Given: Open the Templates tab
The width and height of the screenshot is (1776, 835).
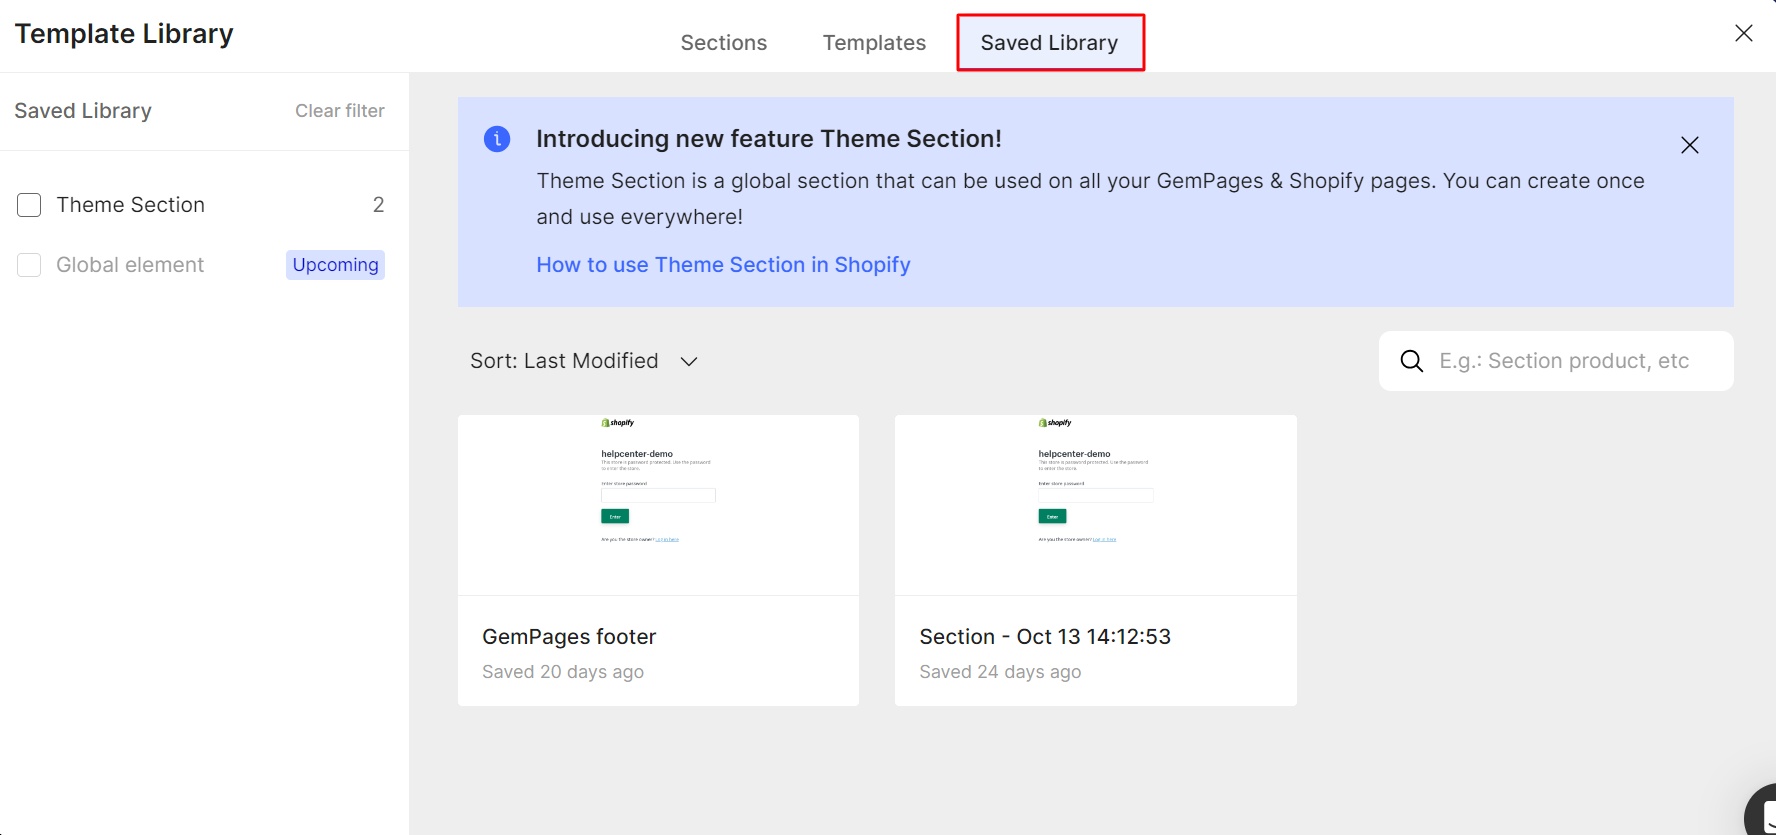Looking at the screenshot, I should [x=874, y=43].
